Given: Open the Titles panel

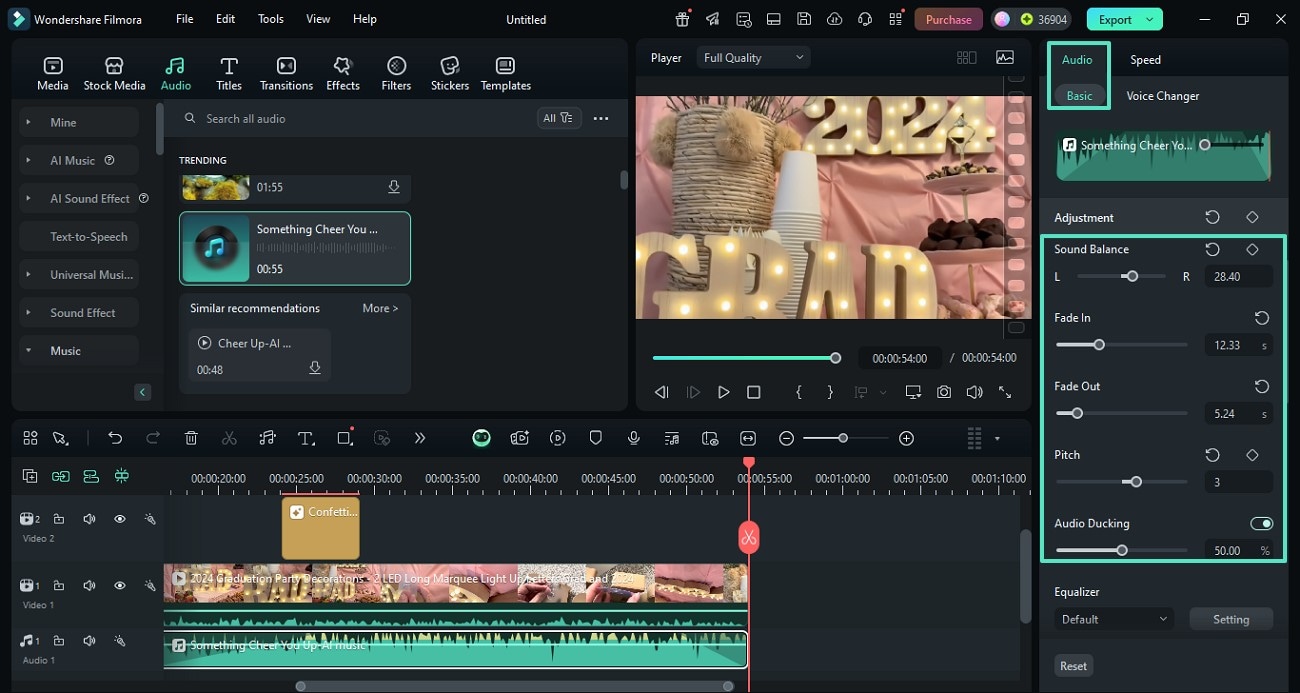Looking at the screenshot, I should (229, 73).
